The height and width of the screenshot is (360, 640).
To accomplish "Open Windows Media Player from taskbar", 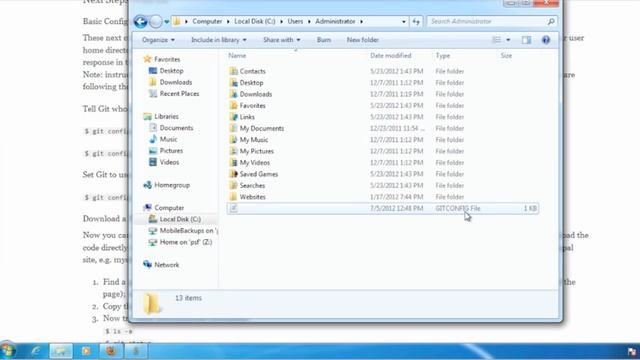I will [86, 351].
